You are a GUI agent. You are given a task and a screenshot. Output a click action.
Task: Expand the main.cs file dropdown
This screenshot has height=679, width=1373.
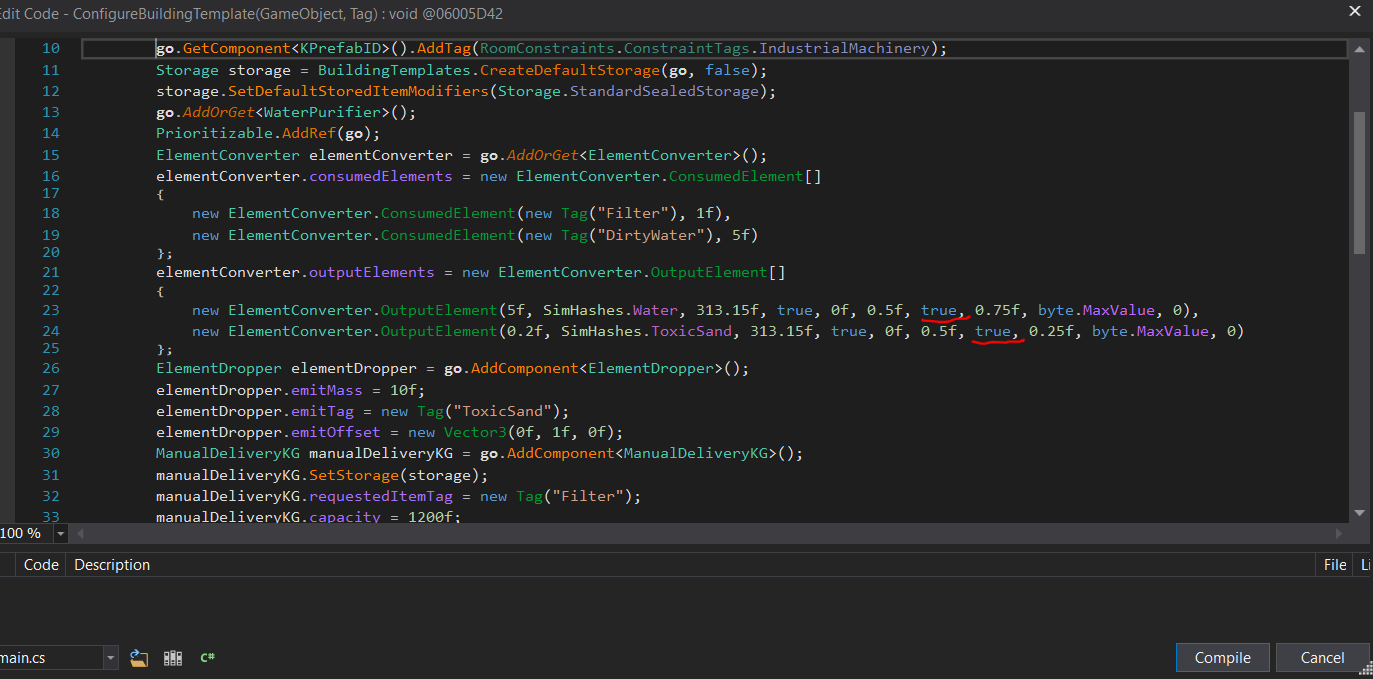coord(110,658)
